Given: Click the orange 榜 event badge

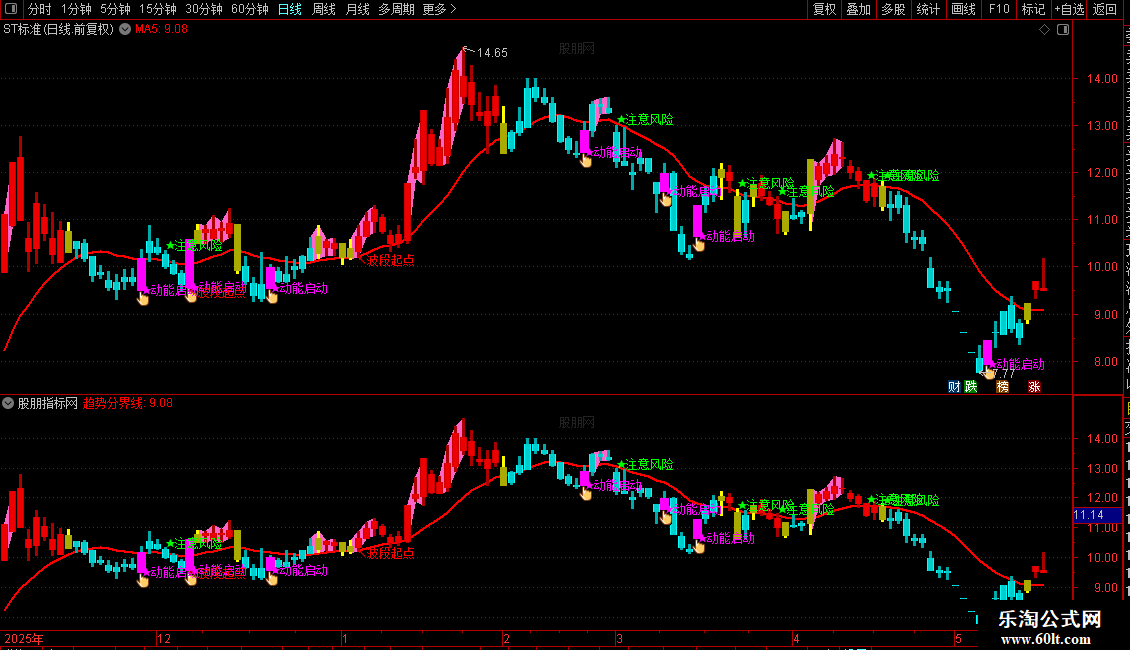Looking at the screenshot, I should (x=1002, y=387).
